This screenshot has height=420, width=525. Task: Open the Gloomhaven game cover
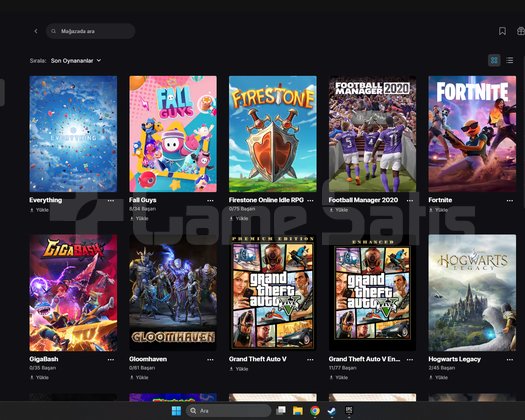pos(173,293)
